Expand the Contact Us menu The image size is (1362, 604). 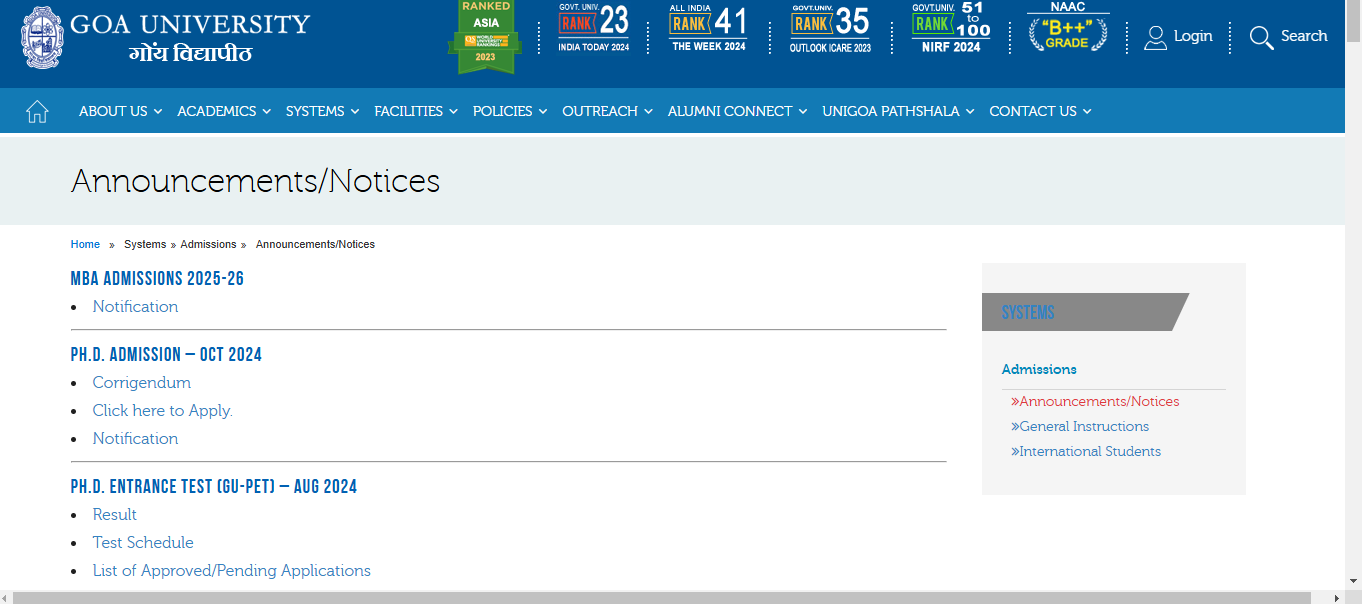click(x=1040, y=111)
